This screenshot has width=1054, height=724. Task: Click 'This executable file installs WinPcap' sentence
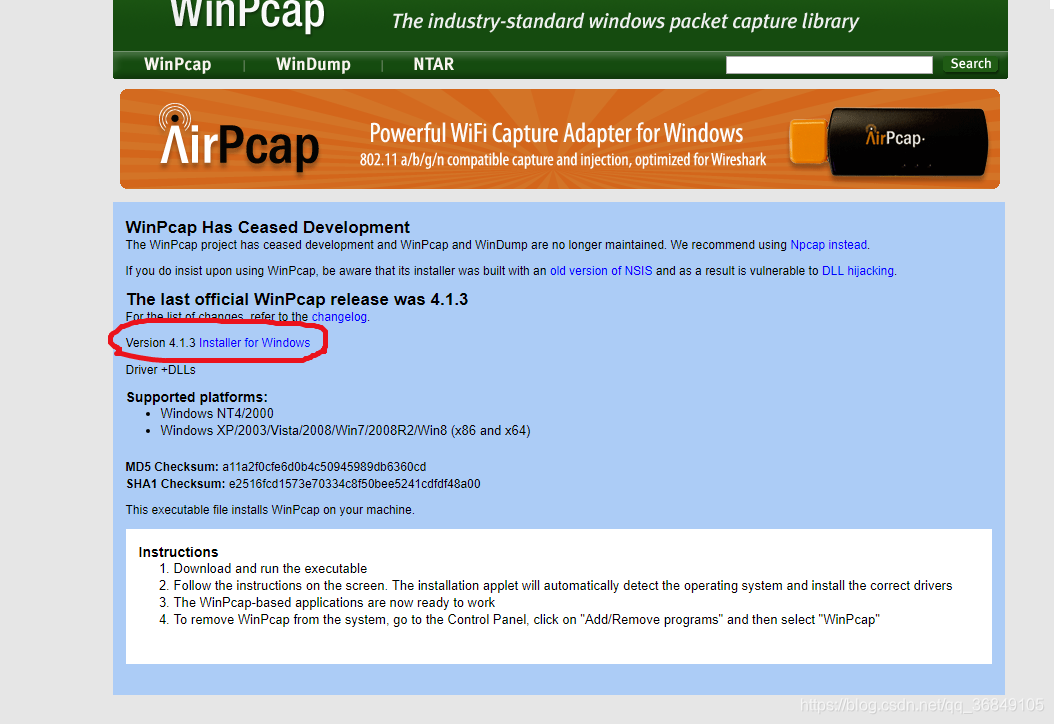pyautogui.click(x=270, y=510)
